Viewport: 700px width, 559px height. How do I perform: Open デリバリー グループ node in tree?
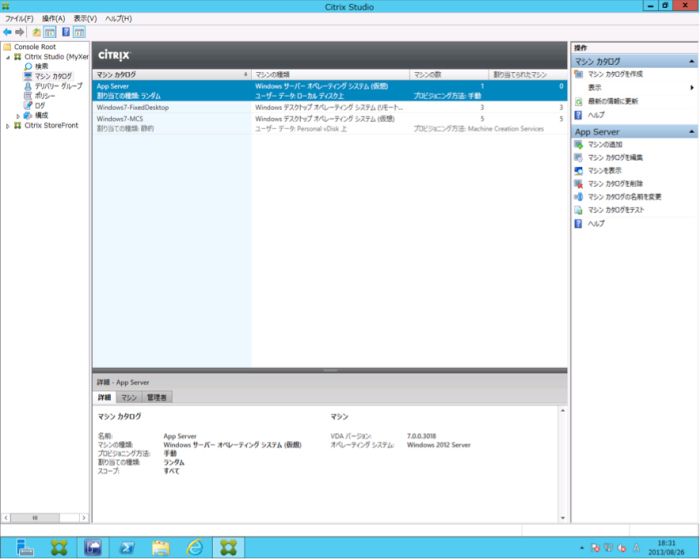[58, 86]
